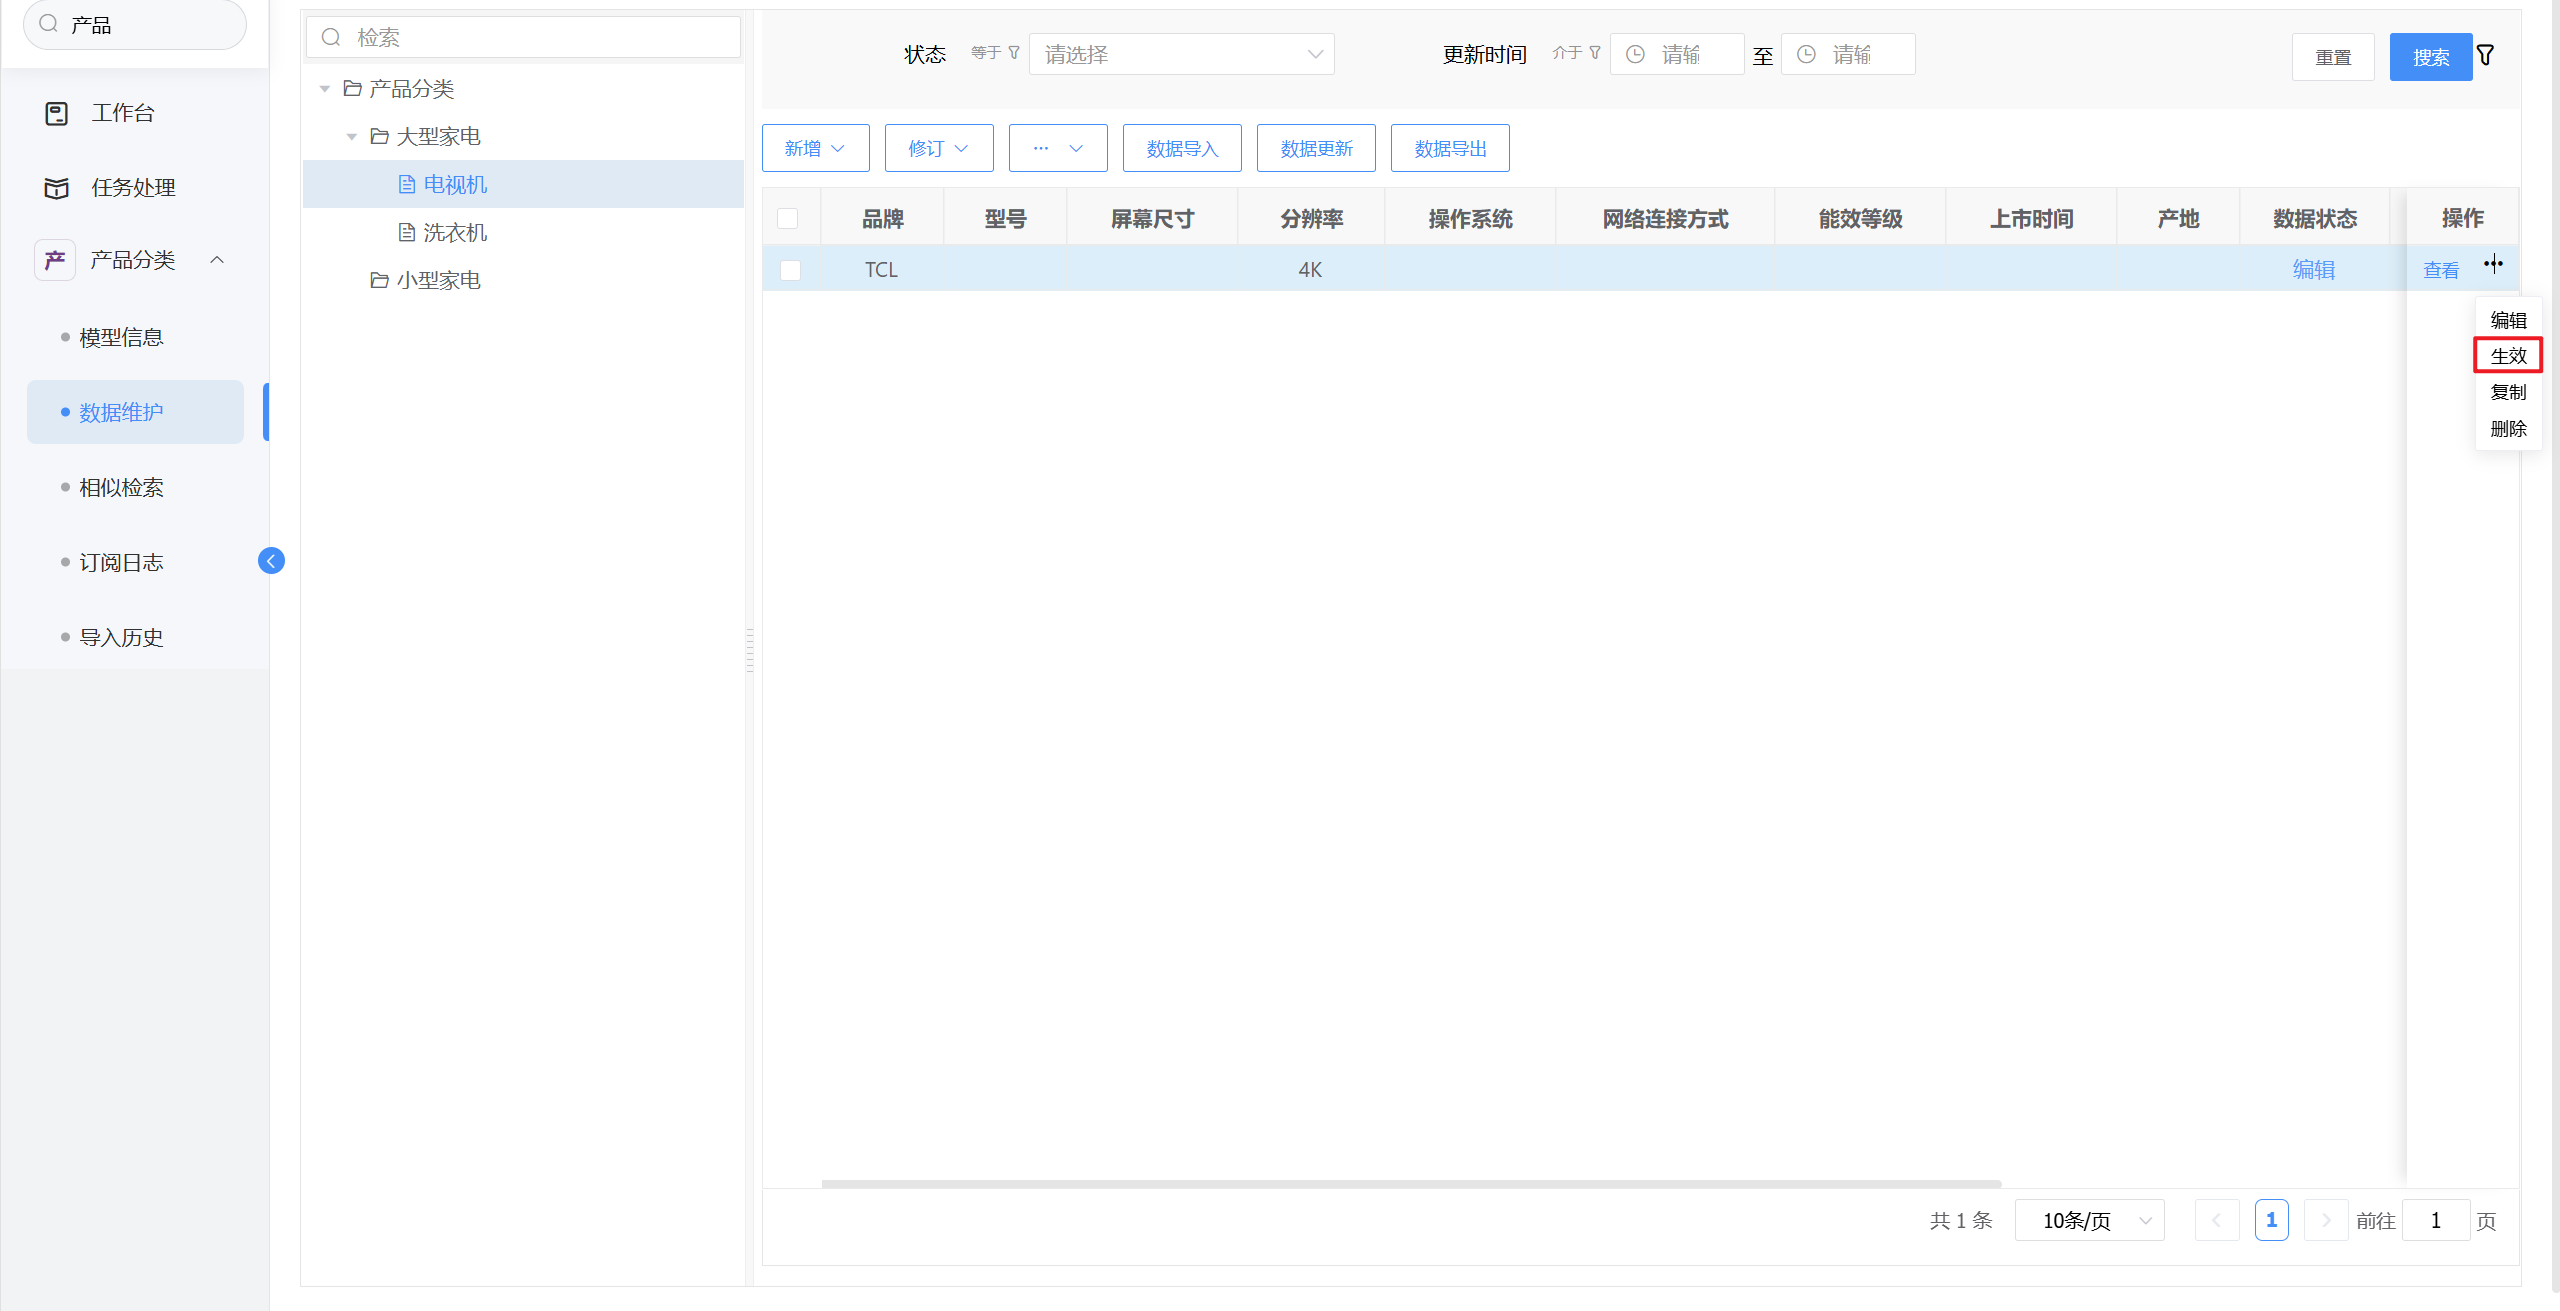Click the more actions dots in TCL row

coord(2493,264)
